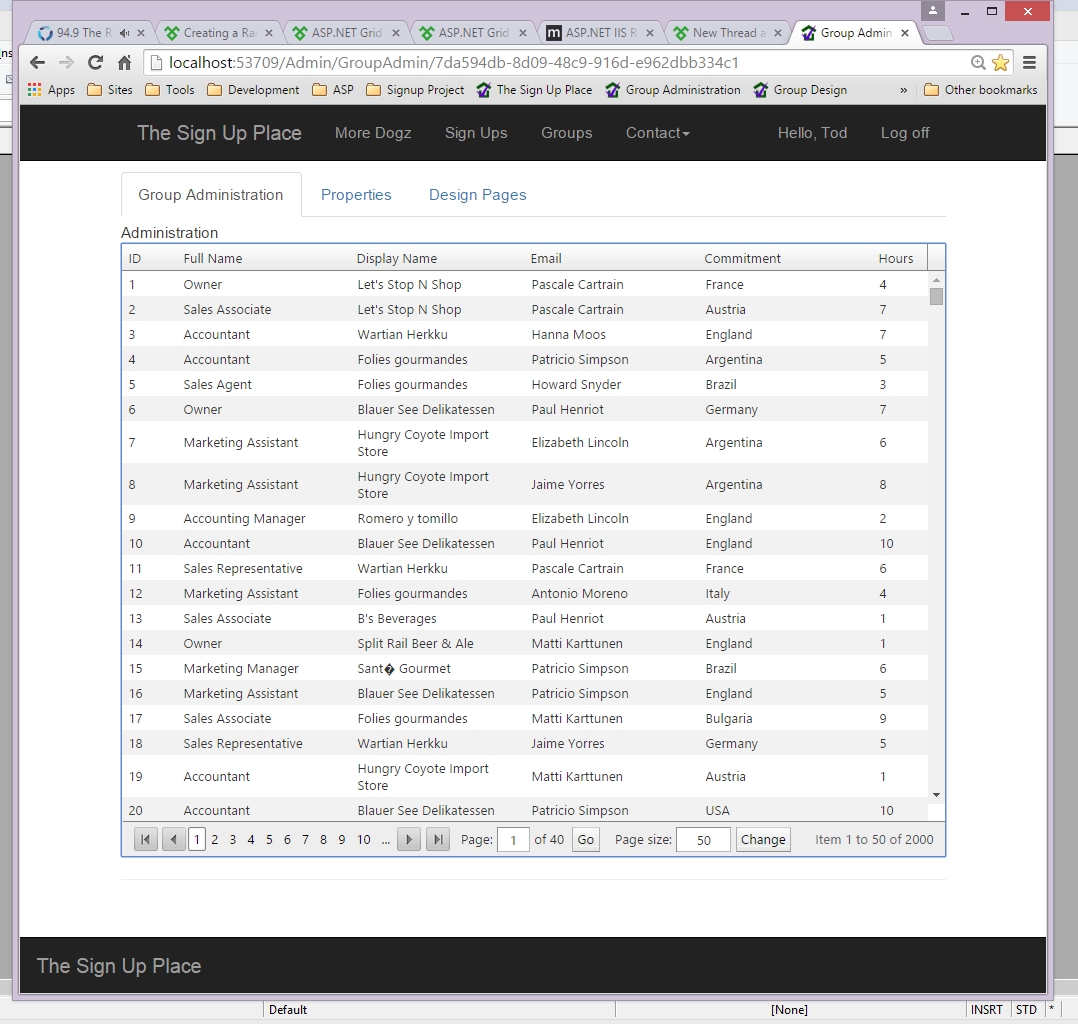Open Sign Ups in navbar

pyautogui.click(x=476, y=133)
